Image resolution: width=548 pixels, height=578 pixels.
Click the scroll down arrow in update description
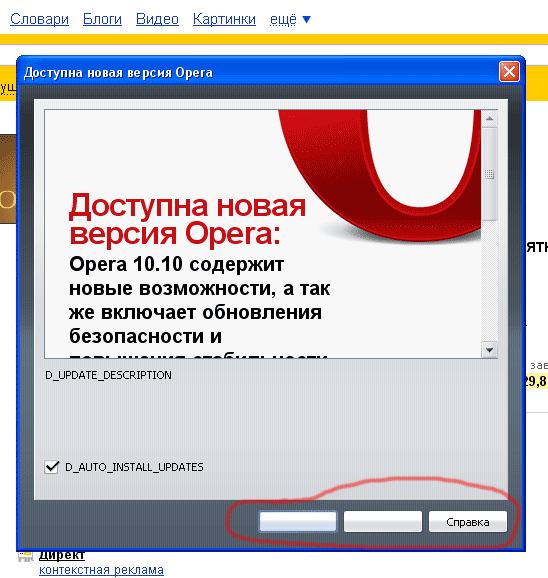click(489, 350)
